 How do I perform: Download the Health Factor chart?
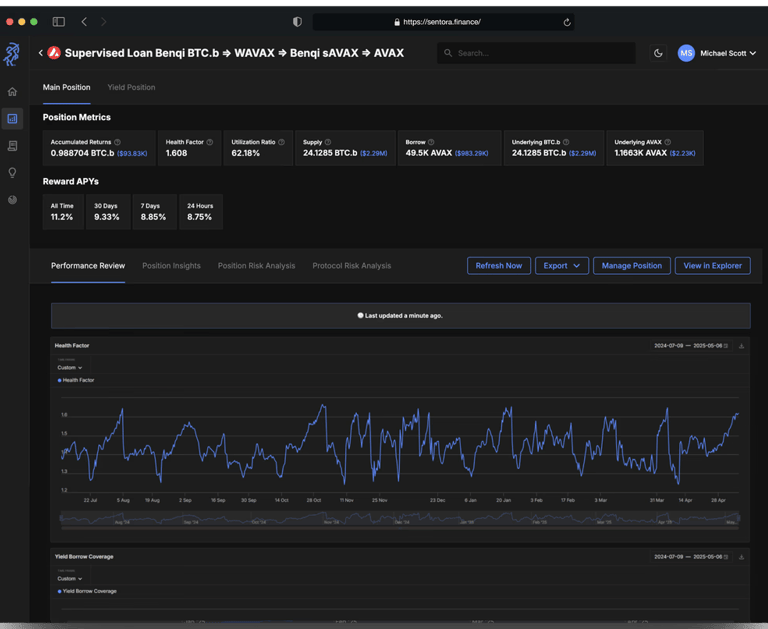(x=741, y=346)
